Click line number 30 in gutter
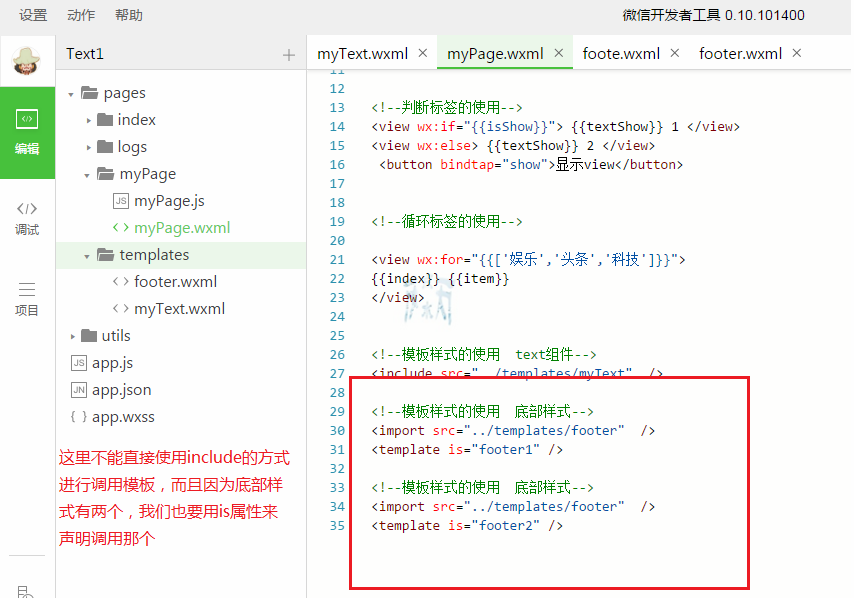The width and height of the screenshot is (854, 598). [x=337, y=431]
